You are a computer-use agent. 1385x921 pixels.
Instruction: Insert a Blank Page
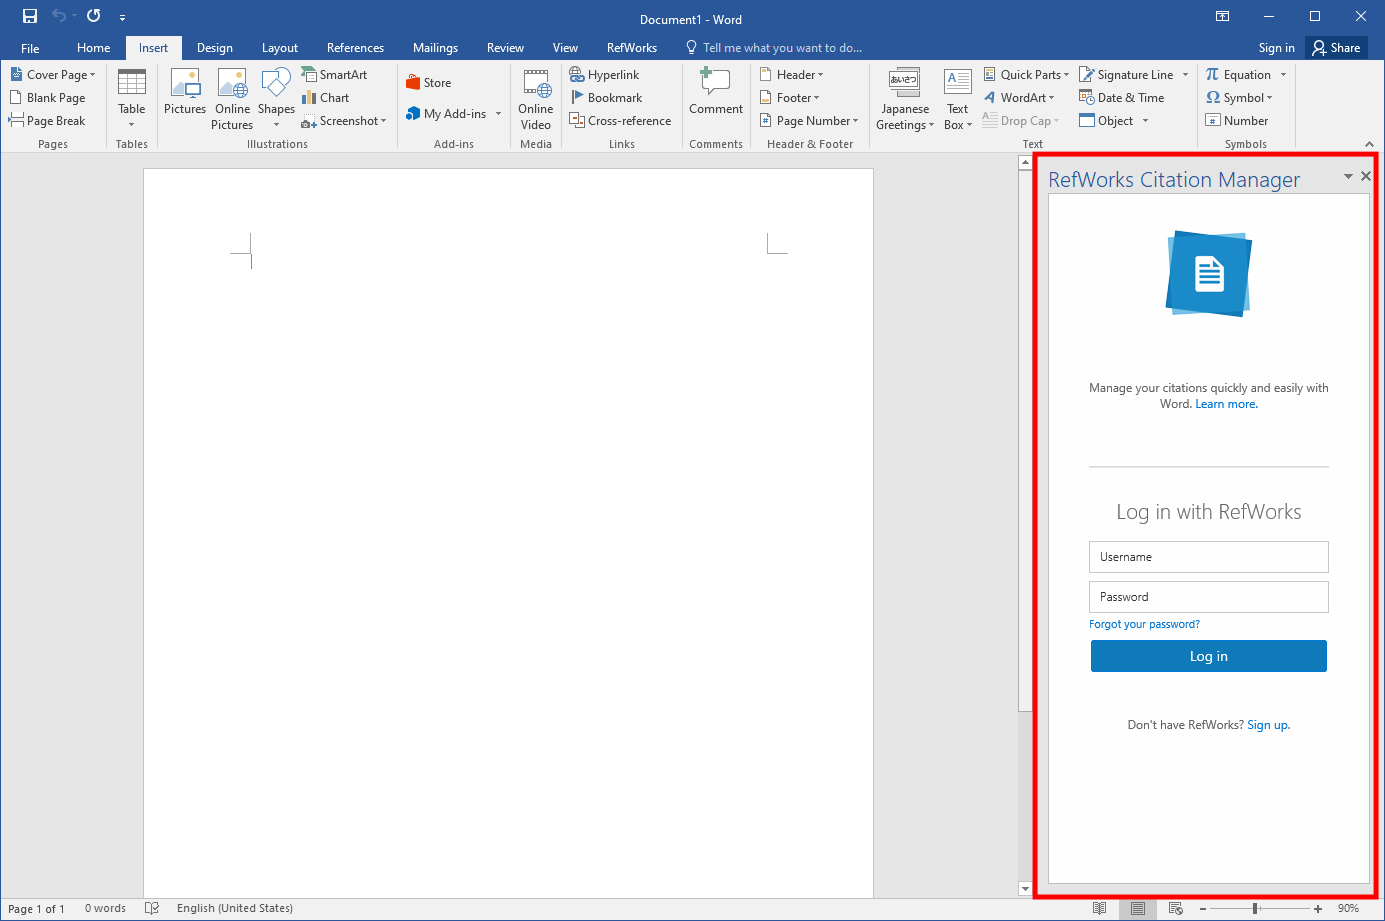pyautogui.click(x=48, y=98)
